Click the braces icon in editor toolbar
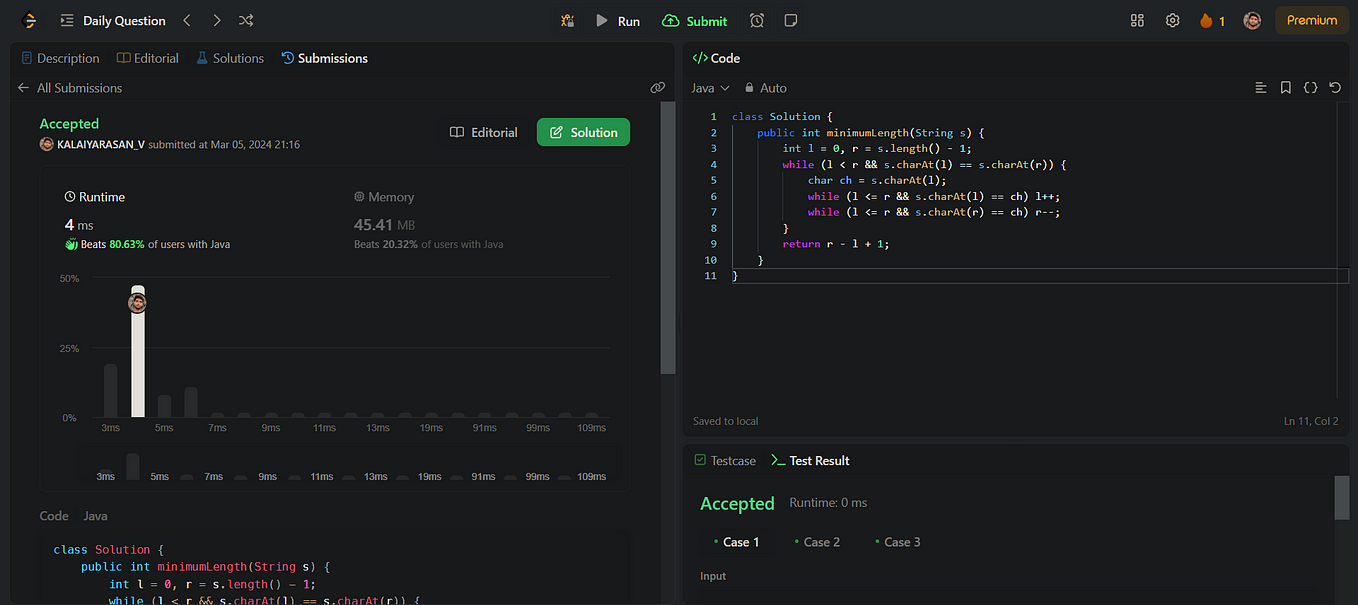 (x=1310, y=88)
